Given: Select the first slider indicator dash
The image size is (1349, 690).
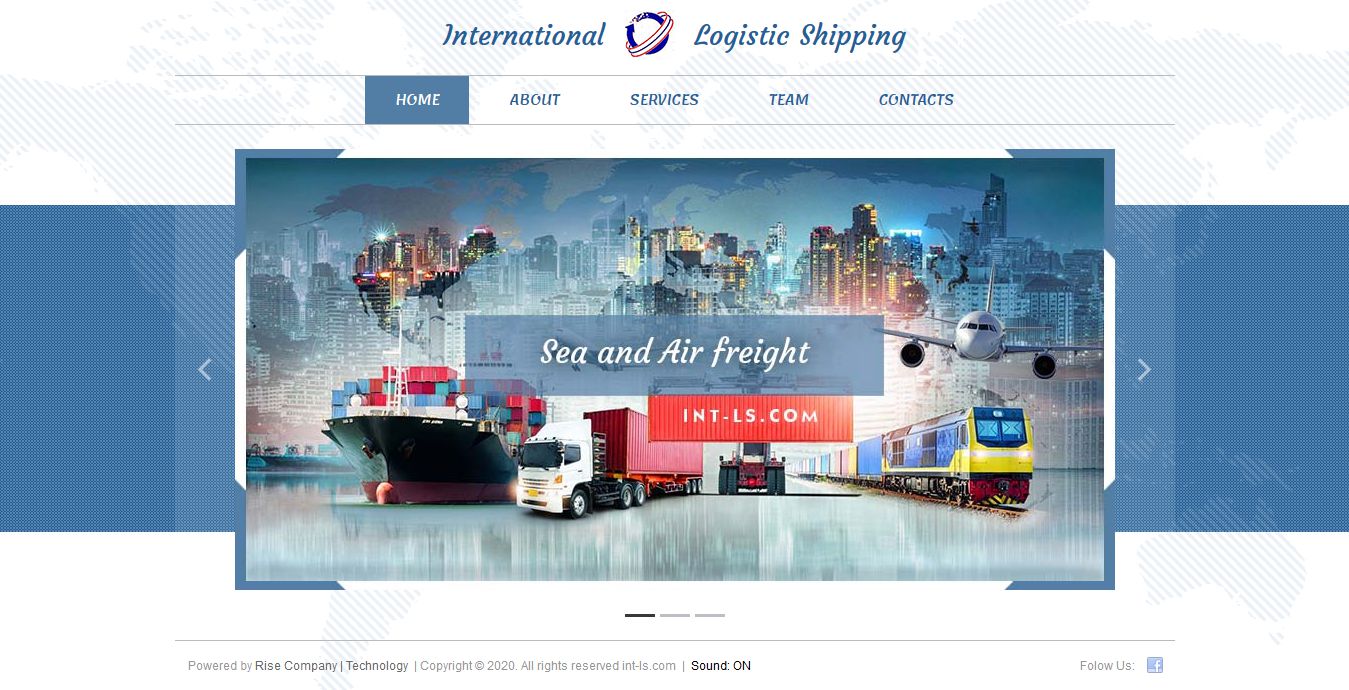Looking at the screenshot, I should click(x=640, y=615).
